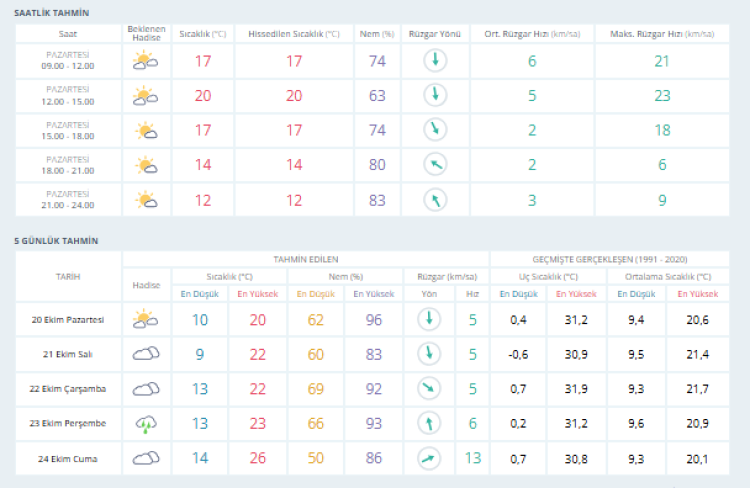Viewport: 750px width, 488px height.
Task: Click the rain icon for 23 Ekim Perşembe
Action: (146, 423)
